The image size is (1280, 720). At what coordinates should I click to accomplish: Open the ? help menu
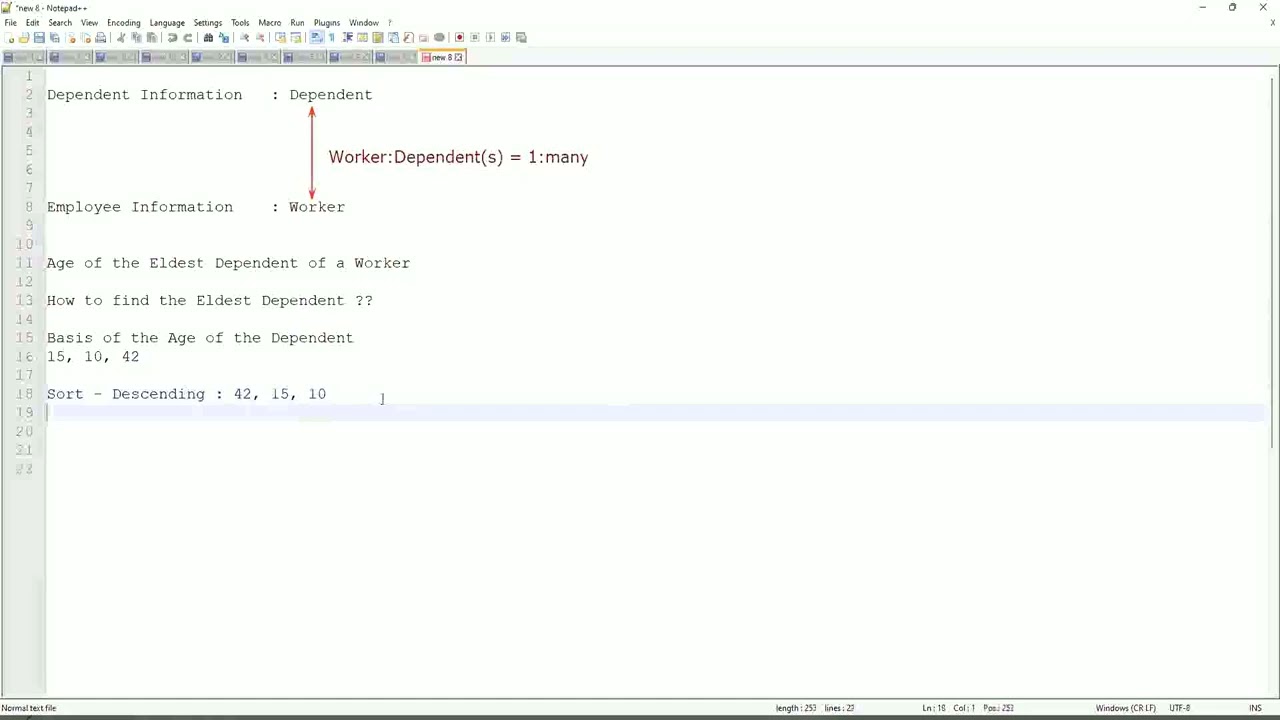coord(390,22)
